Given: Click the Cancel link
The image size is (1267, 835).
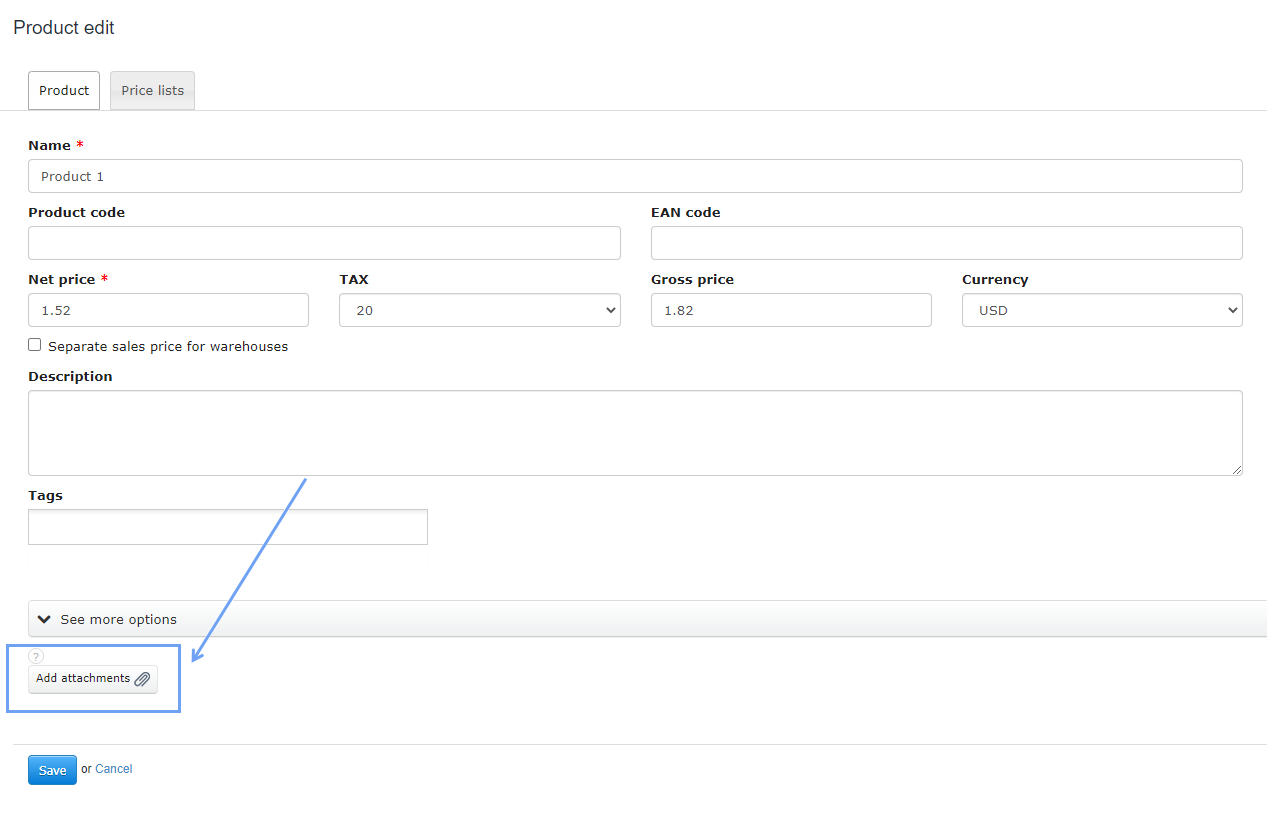Looking at the screenshot, I should 114,769.
